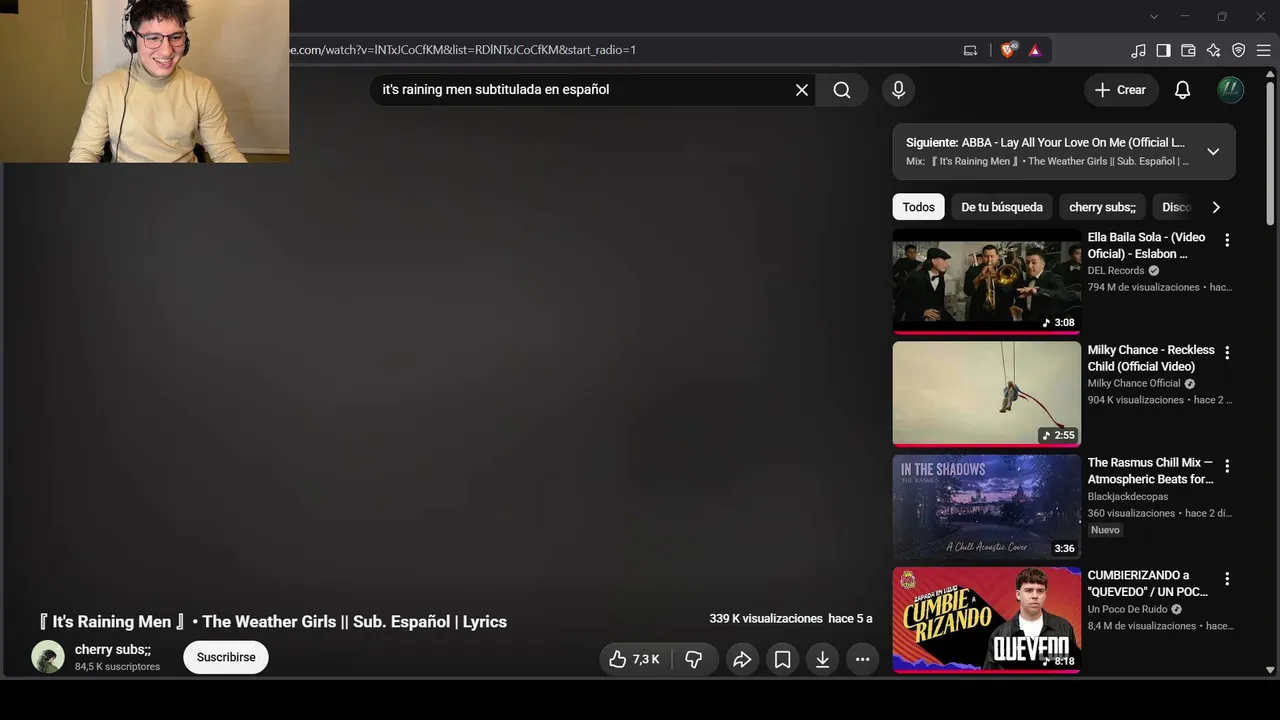
Task: Open YouTube notifications bell
Action: (x=1182, y=90)
